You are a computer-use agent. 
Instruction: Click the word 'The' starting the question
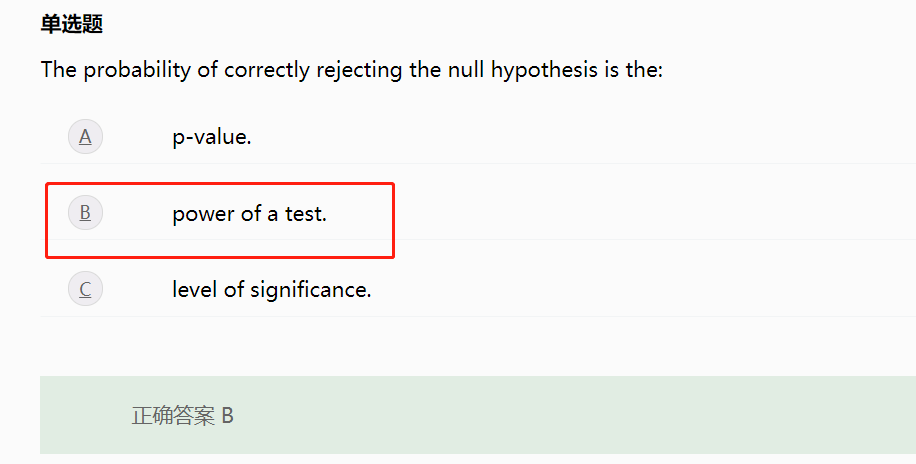[59, 71]
